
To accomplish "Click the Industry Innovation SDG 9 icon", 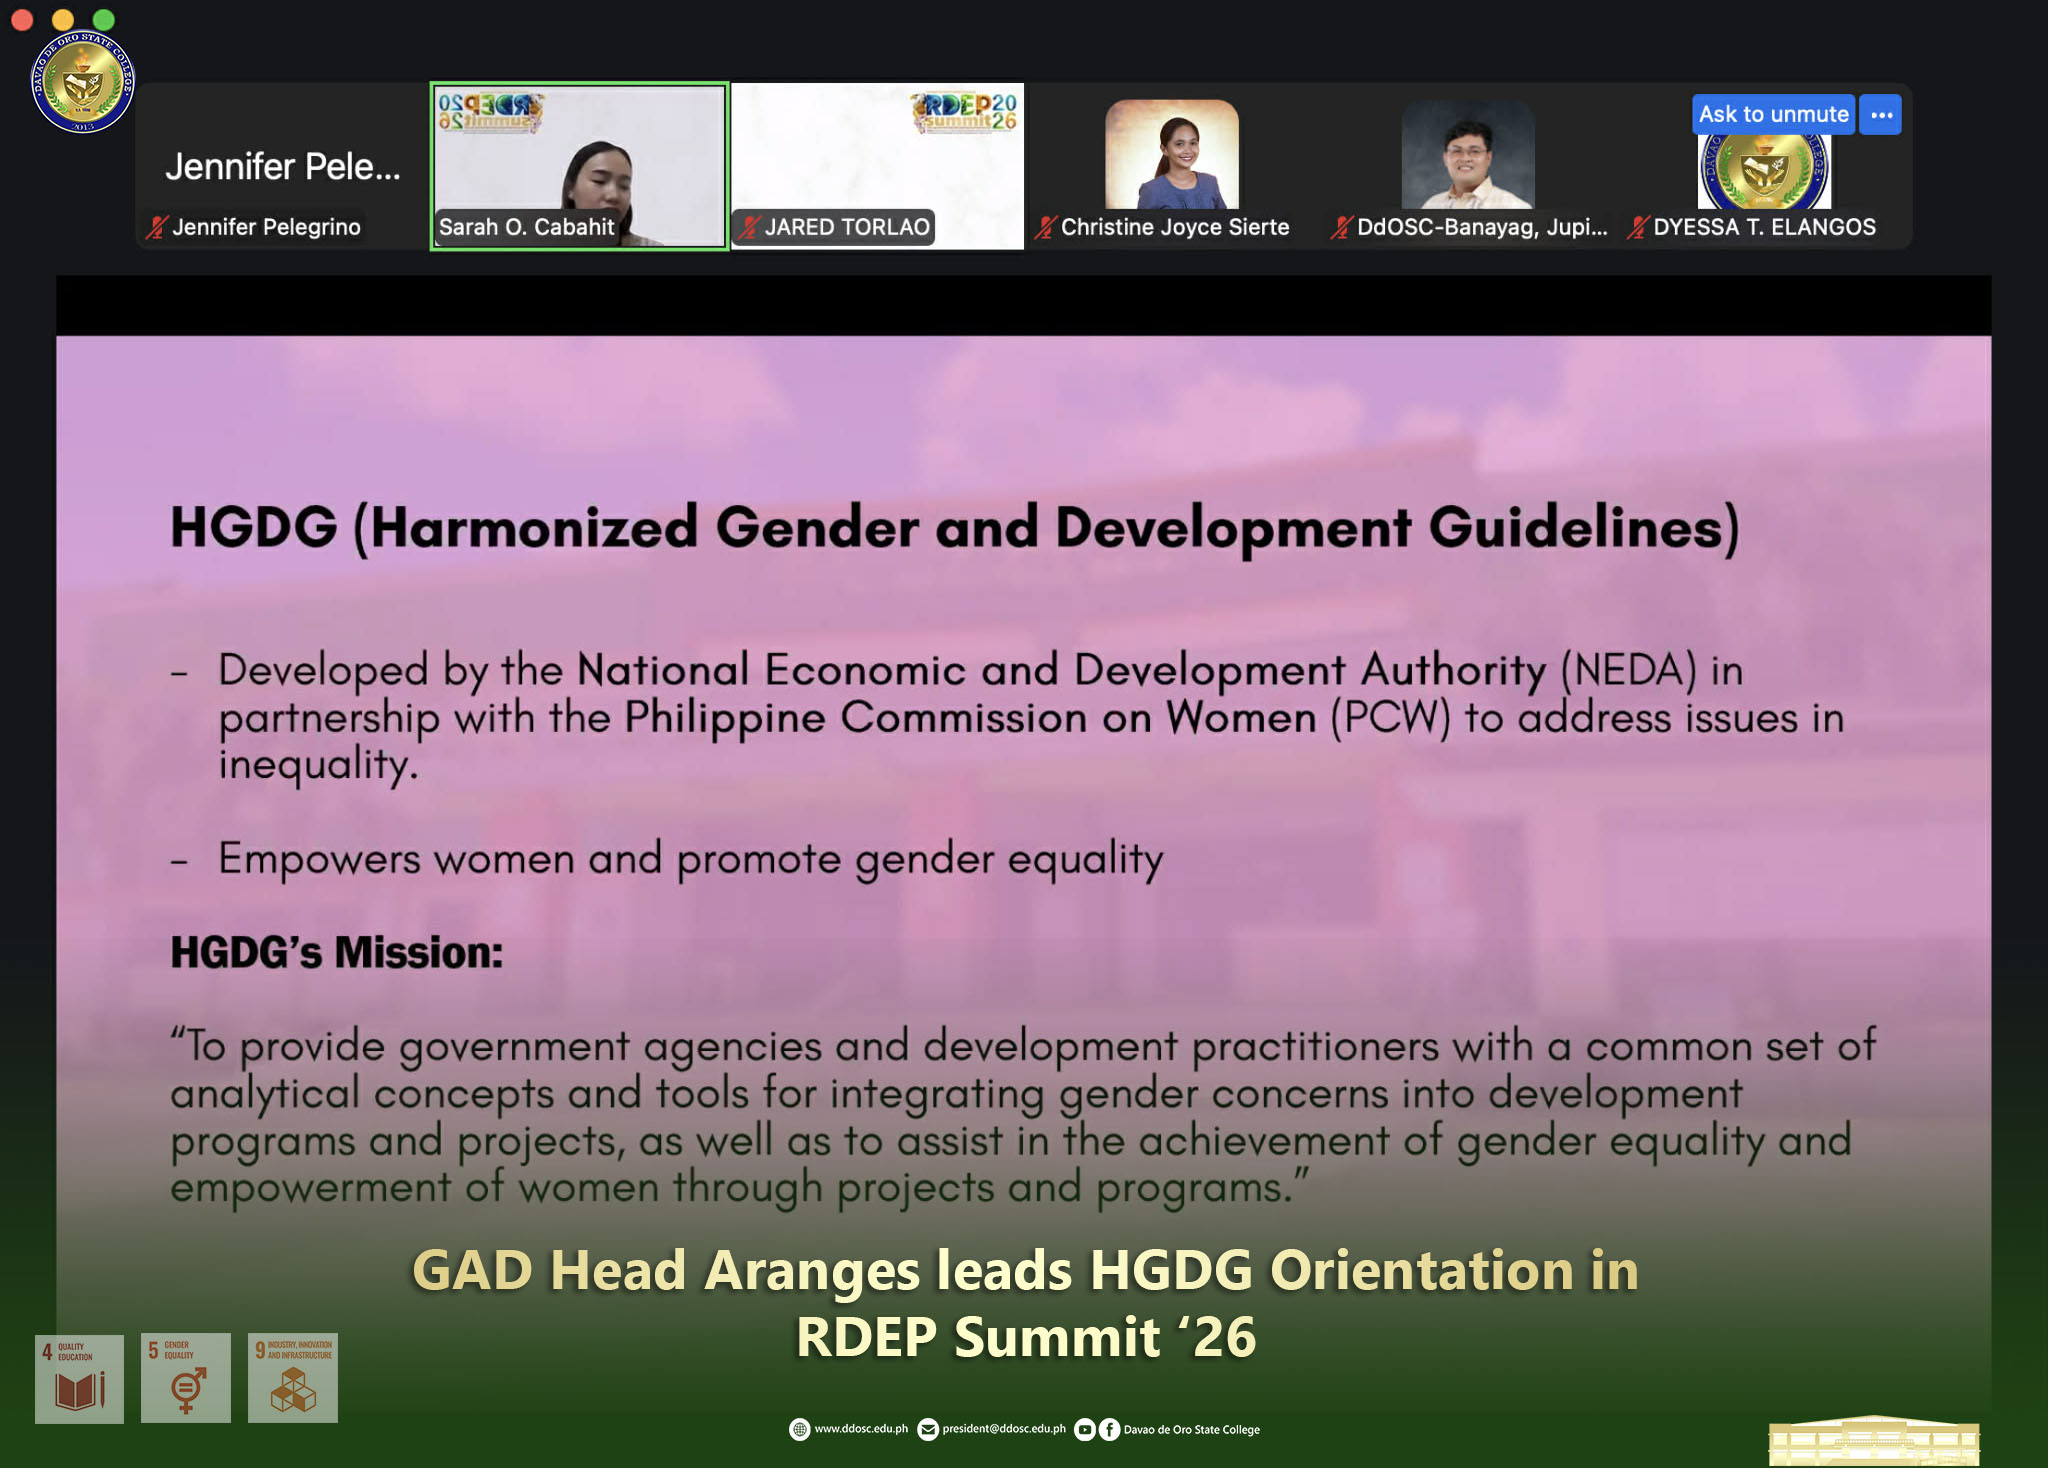I will 292,1378.
